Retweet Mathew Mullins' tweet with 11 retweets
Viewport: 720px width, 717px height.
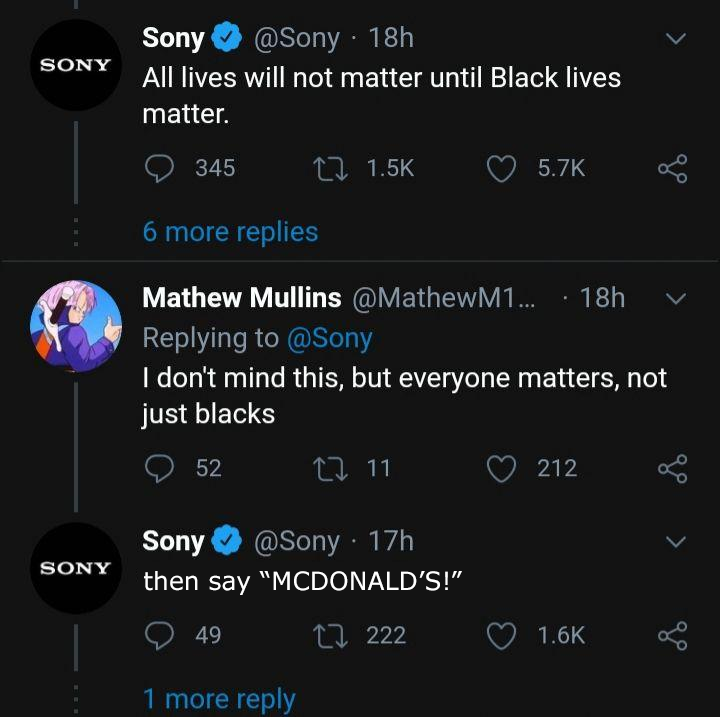click(330, 469)
